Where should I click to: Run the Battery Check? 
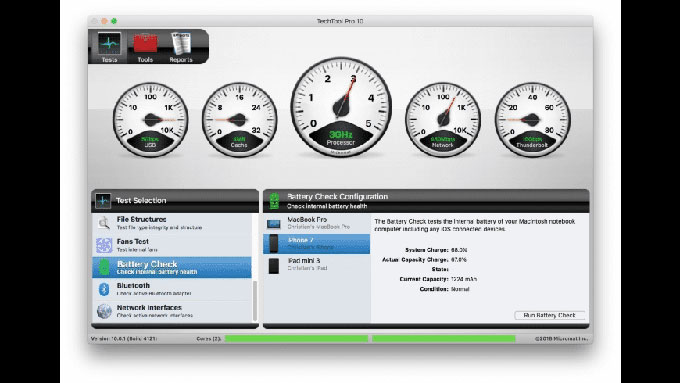[x=549, y=315]
